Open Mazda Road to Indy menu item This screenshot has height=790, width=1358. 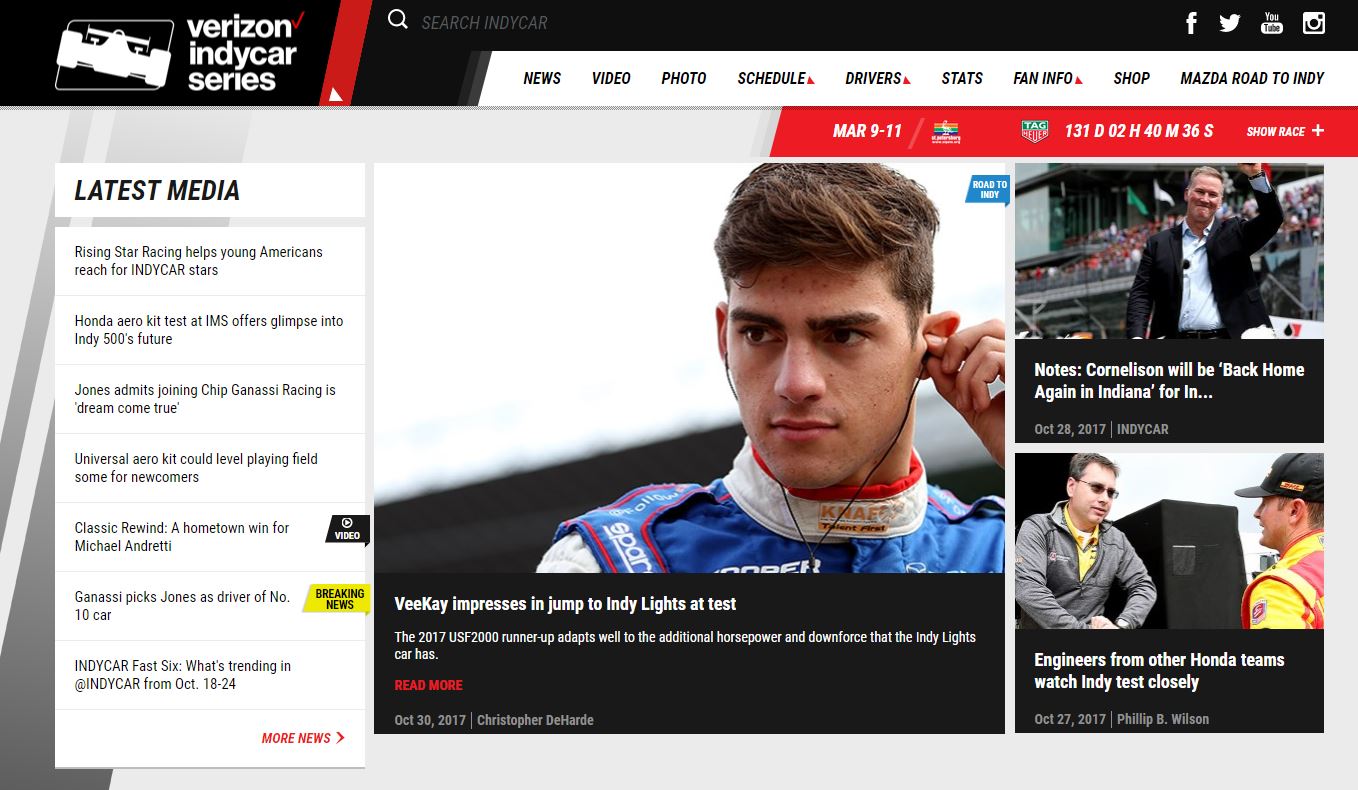(x=1252, y=78)
